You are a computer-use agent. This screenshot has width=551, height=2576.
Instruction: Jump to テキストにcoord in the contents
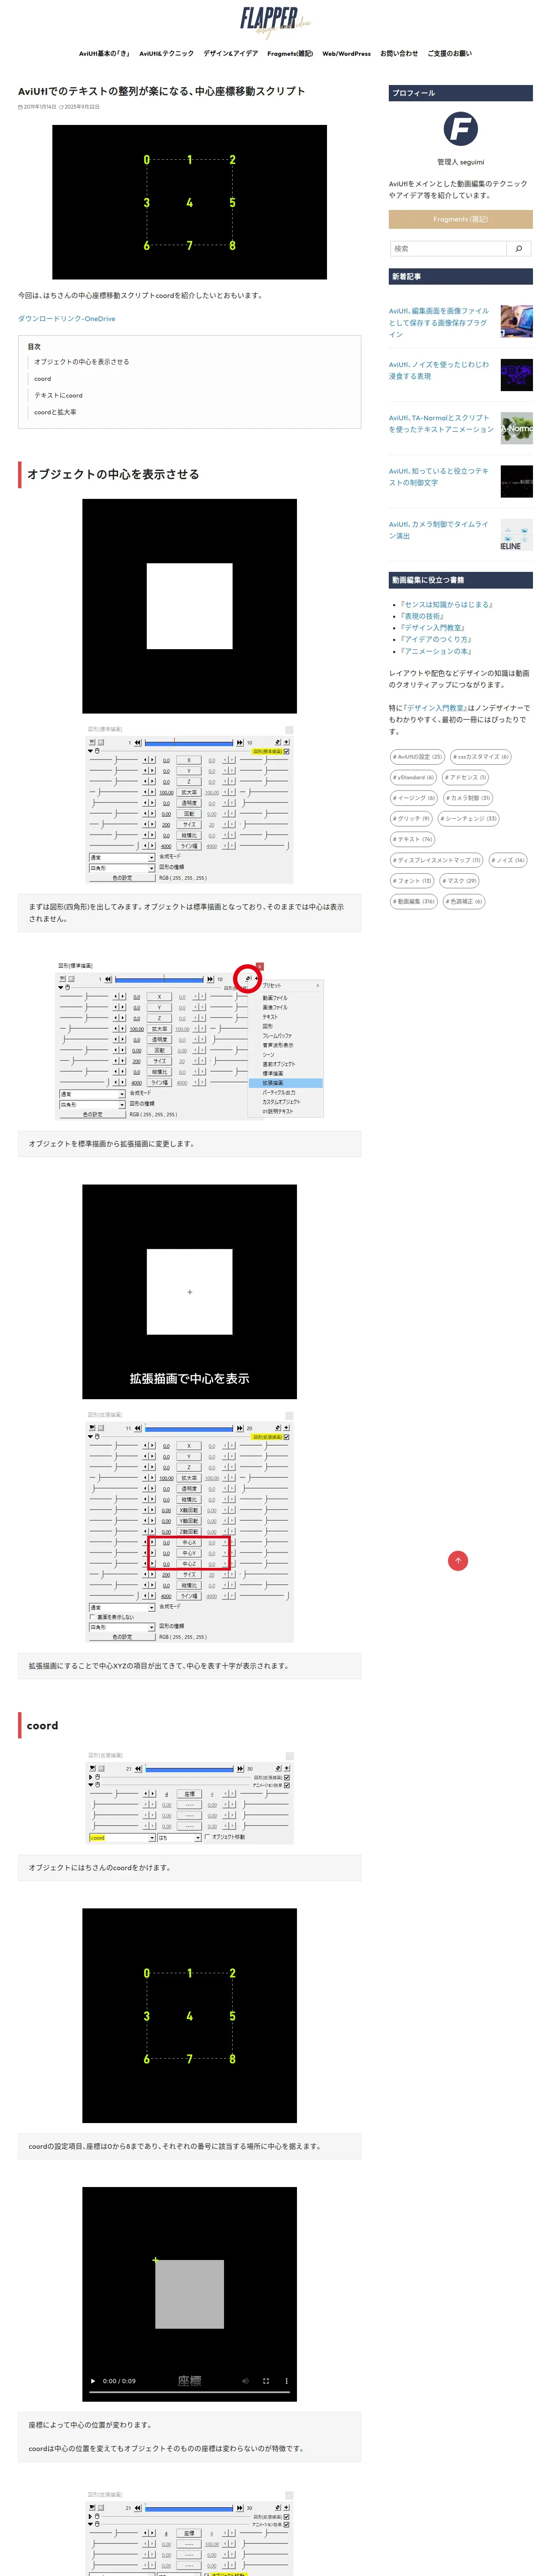point(58,395)
